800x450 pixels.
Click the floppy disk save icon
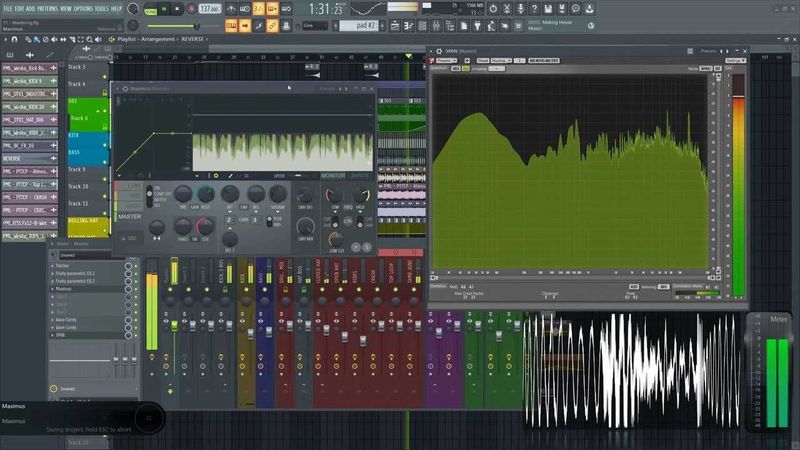point(548,9)
